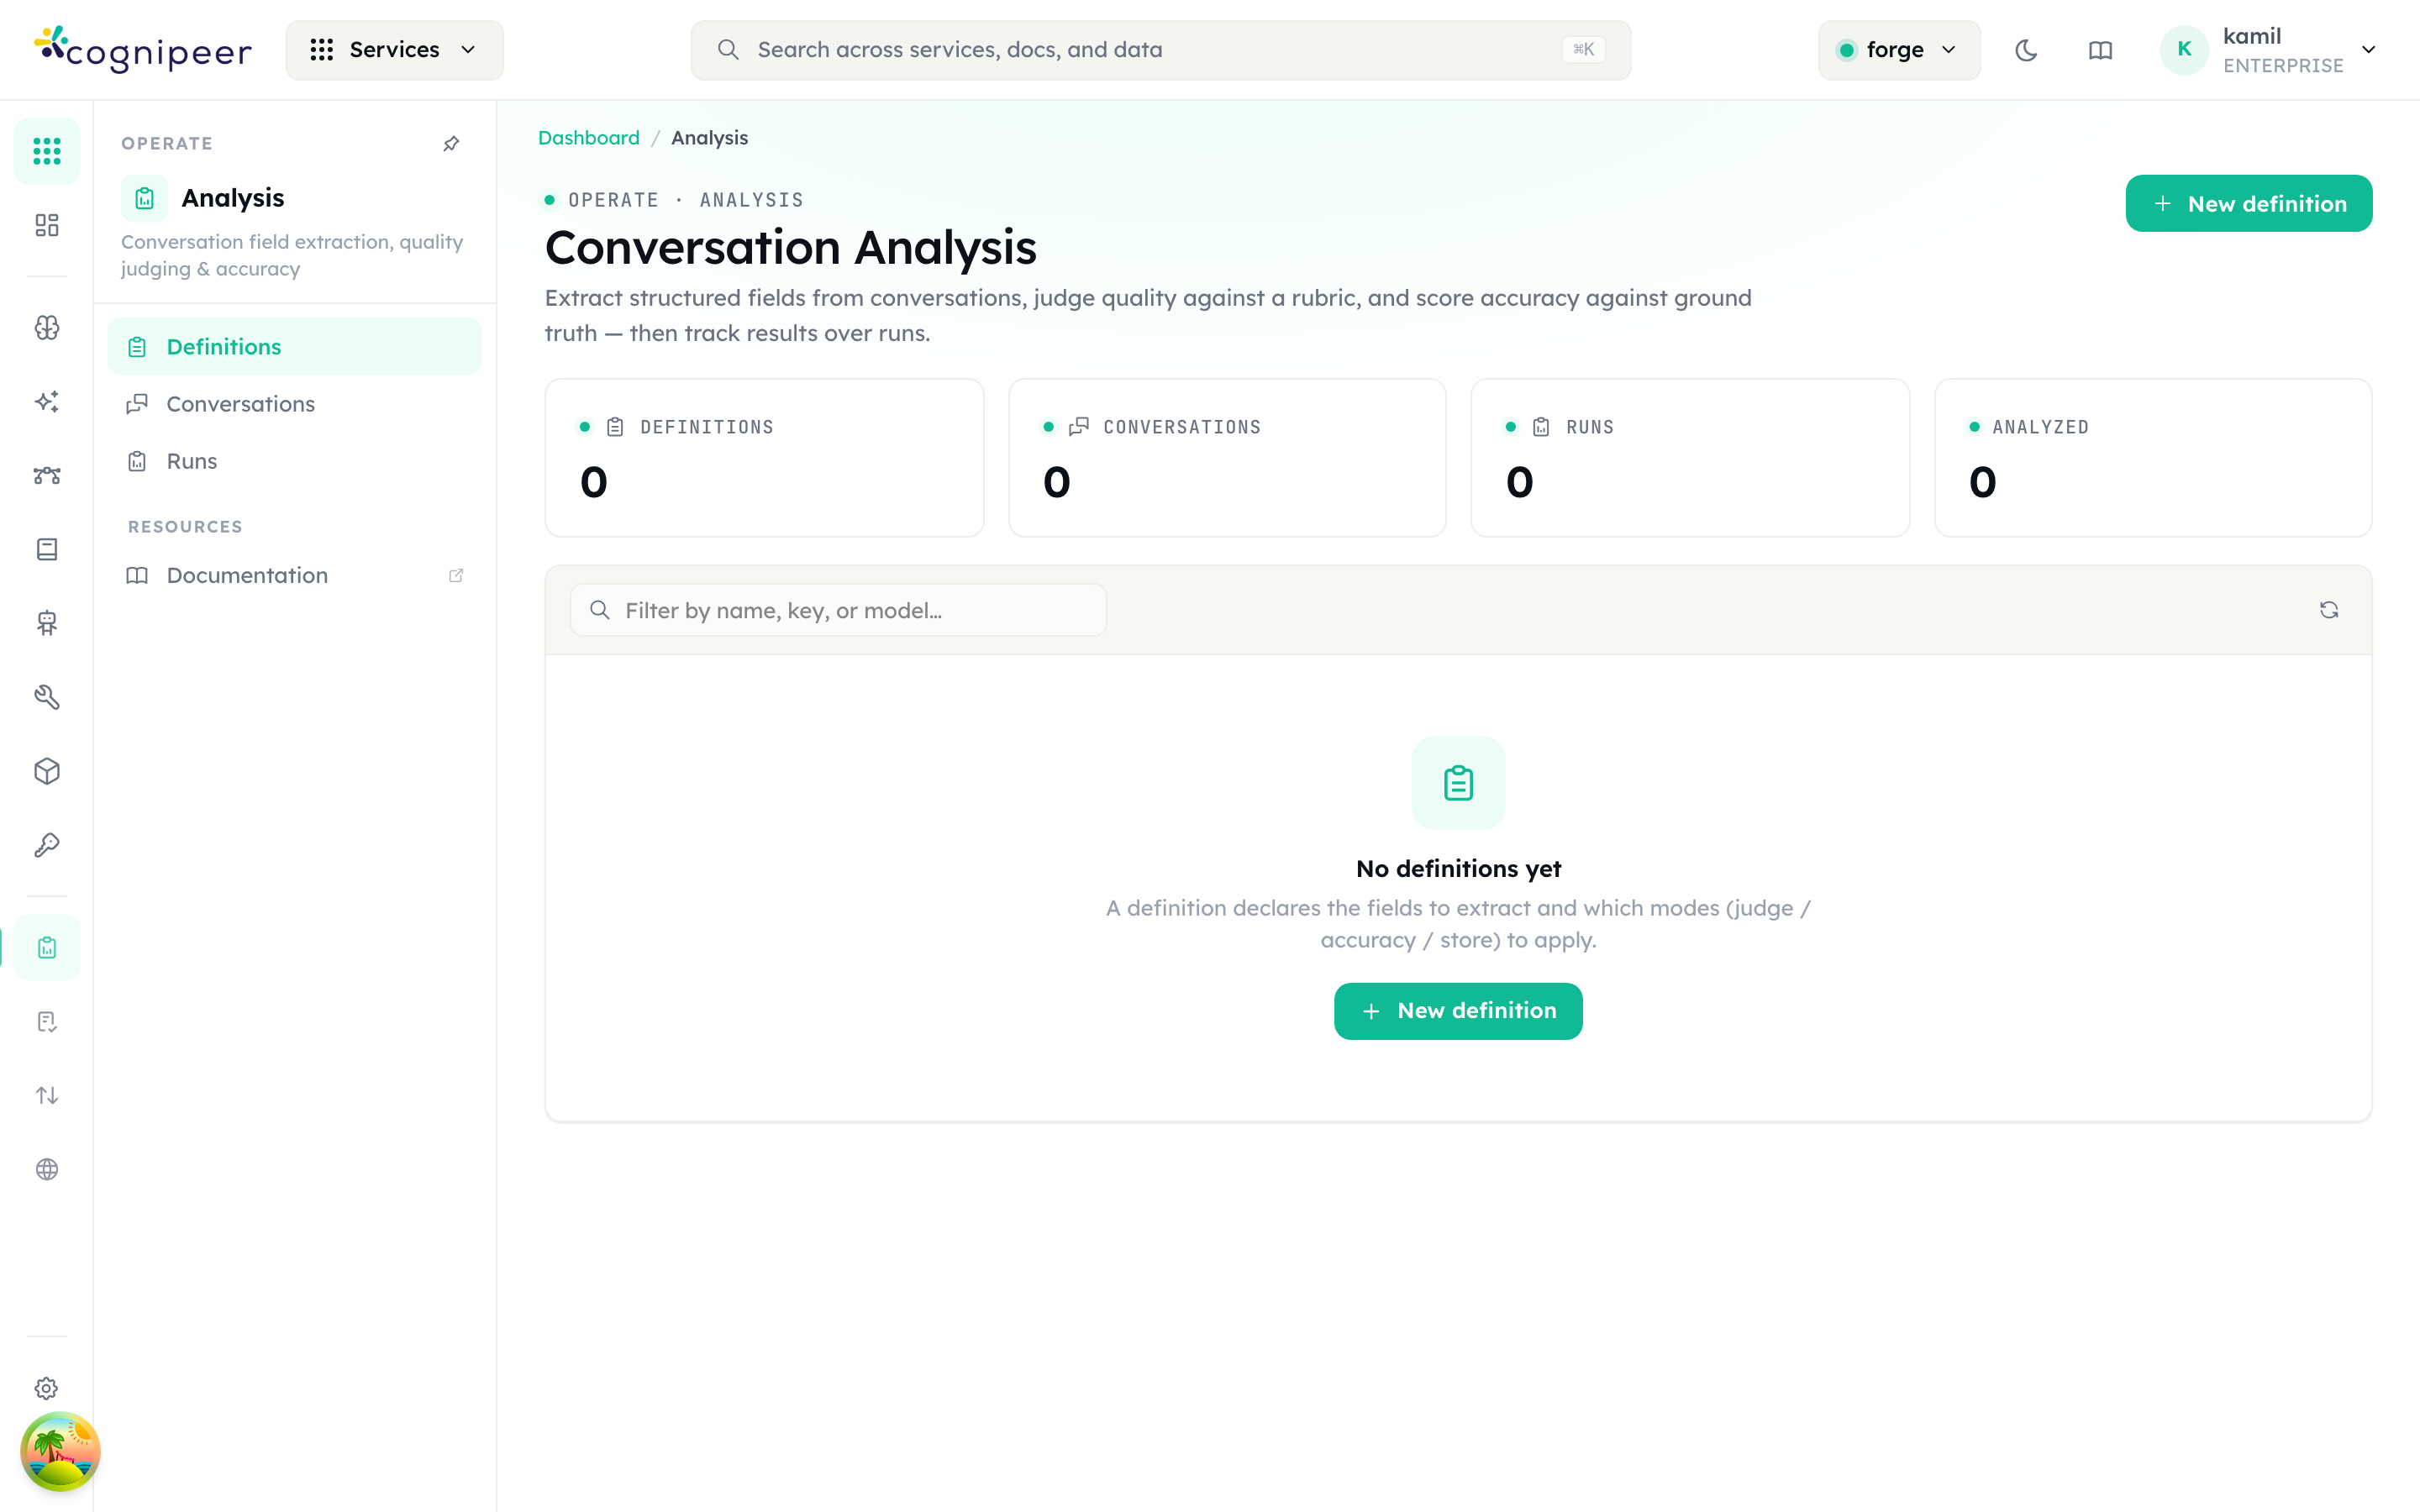Screen dimensions: 2420x1512
Task: Click the 'Conversation Analysis' page title
Action: pos(790,248)
